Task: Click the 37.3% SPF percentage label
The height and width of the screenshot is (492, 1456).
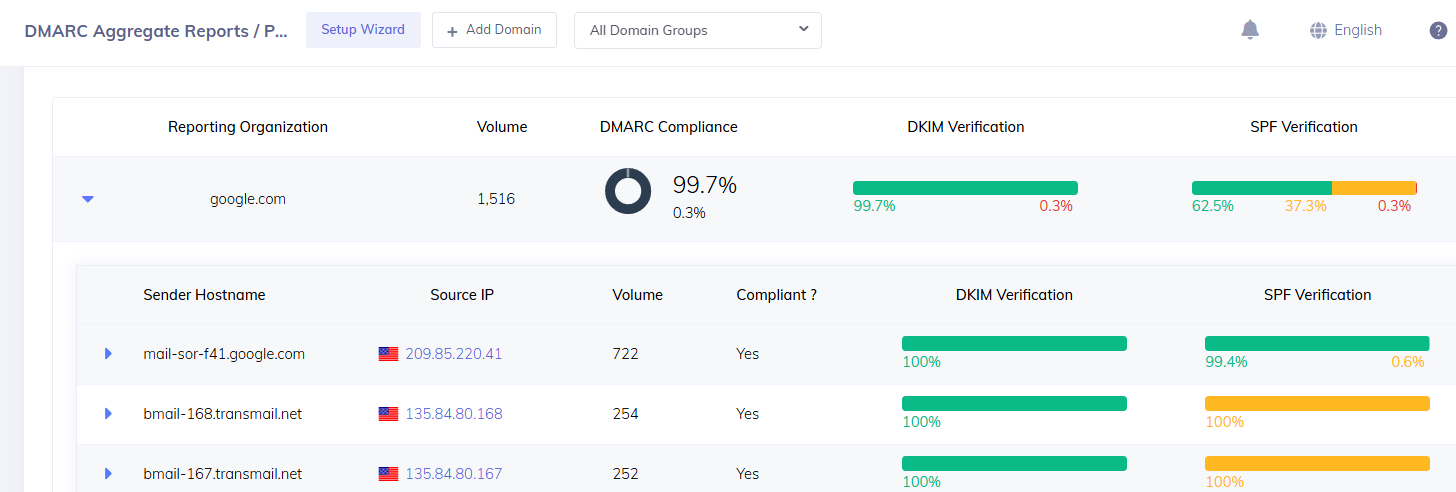Action: (x=1305, y=206)
